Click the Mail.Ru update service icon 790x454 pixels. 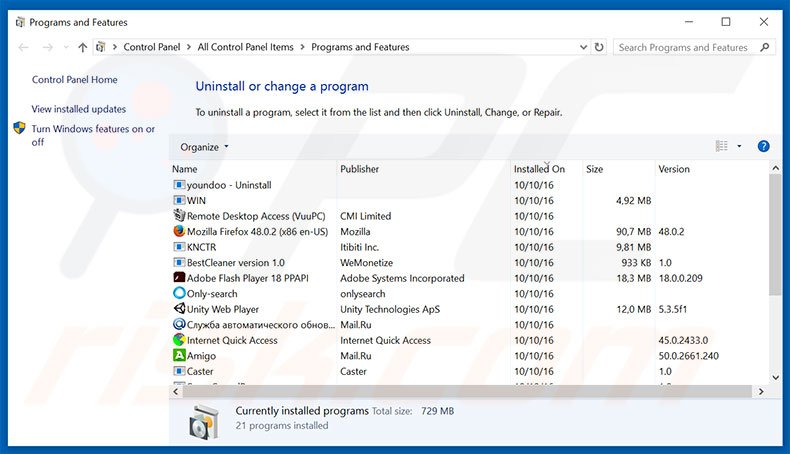click(179, 325)
